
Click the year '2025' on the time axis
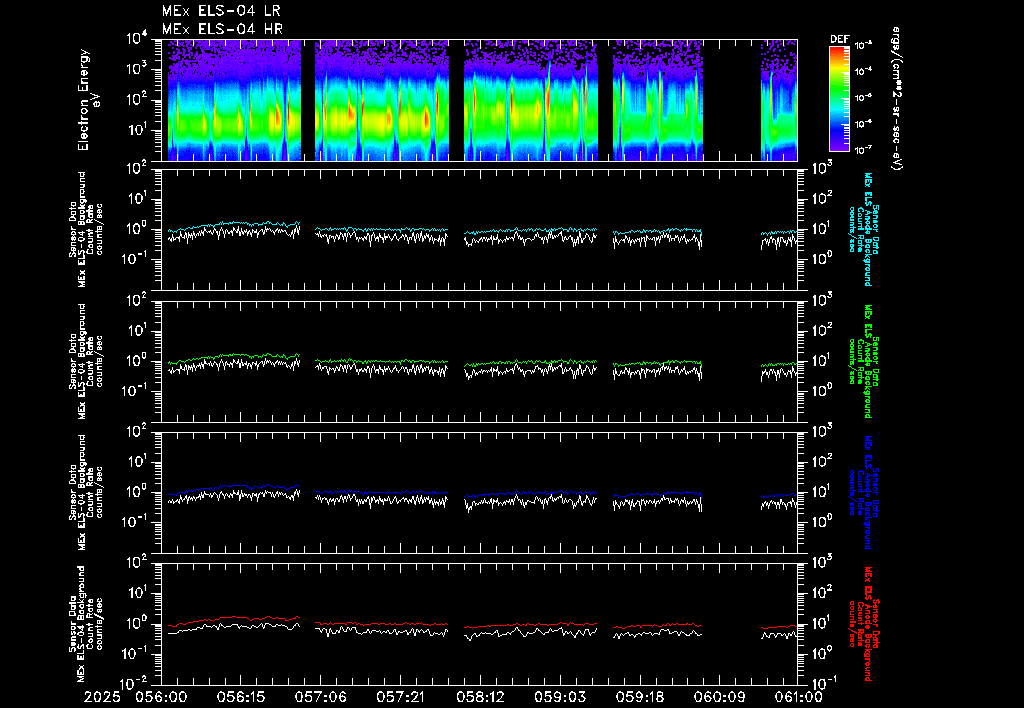(102, 697)
